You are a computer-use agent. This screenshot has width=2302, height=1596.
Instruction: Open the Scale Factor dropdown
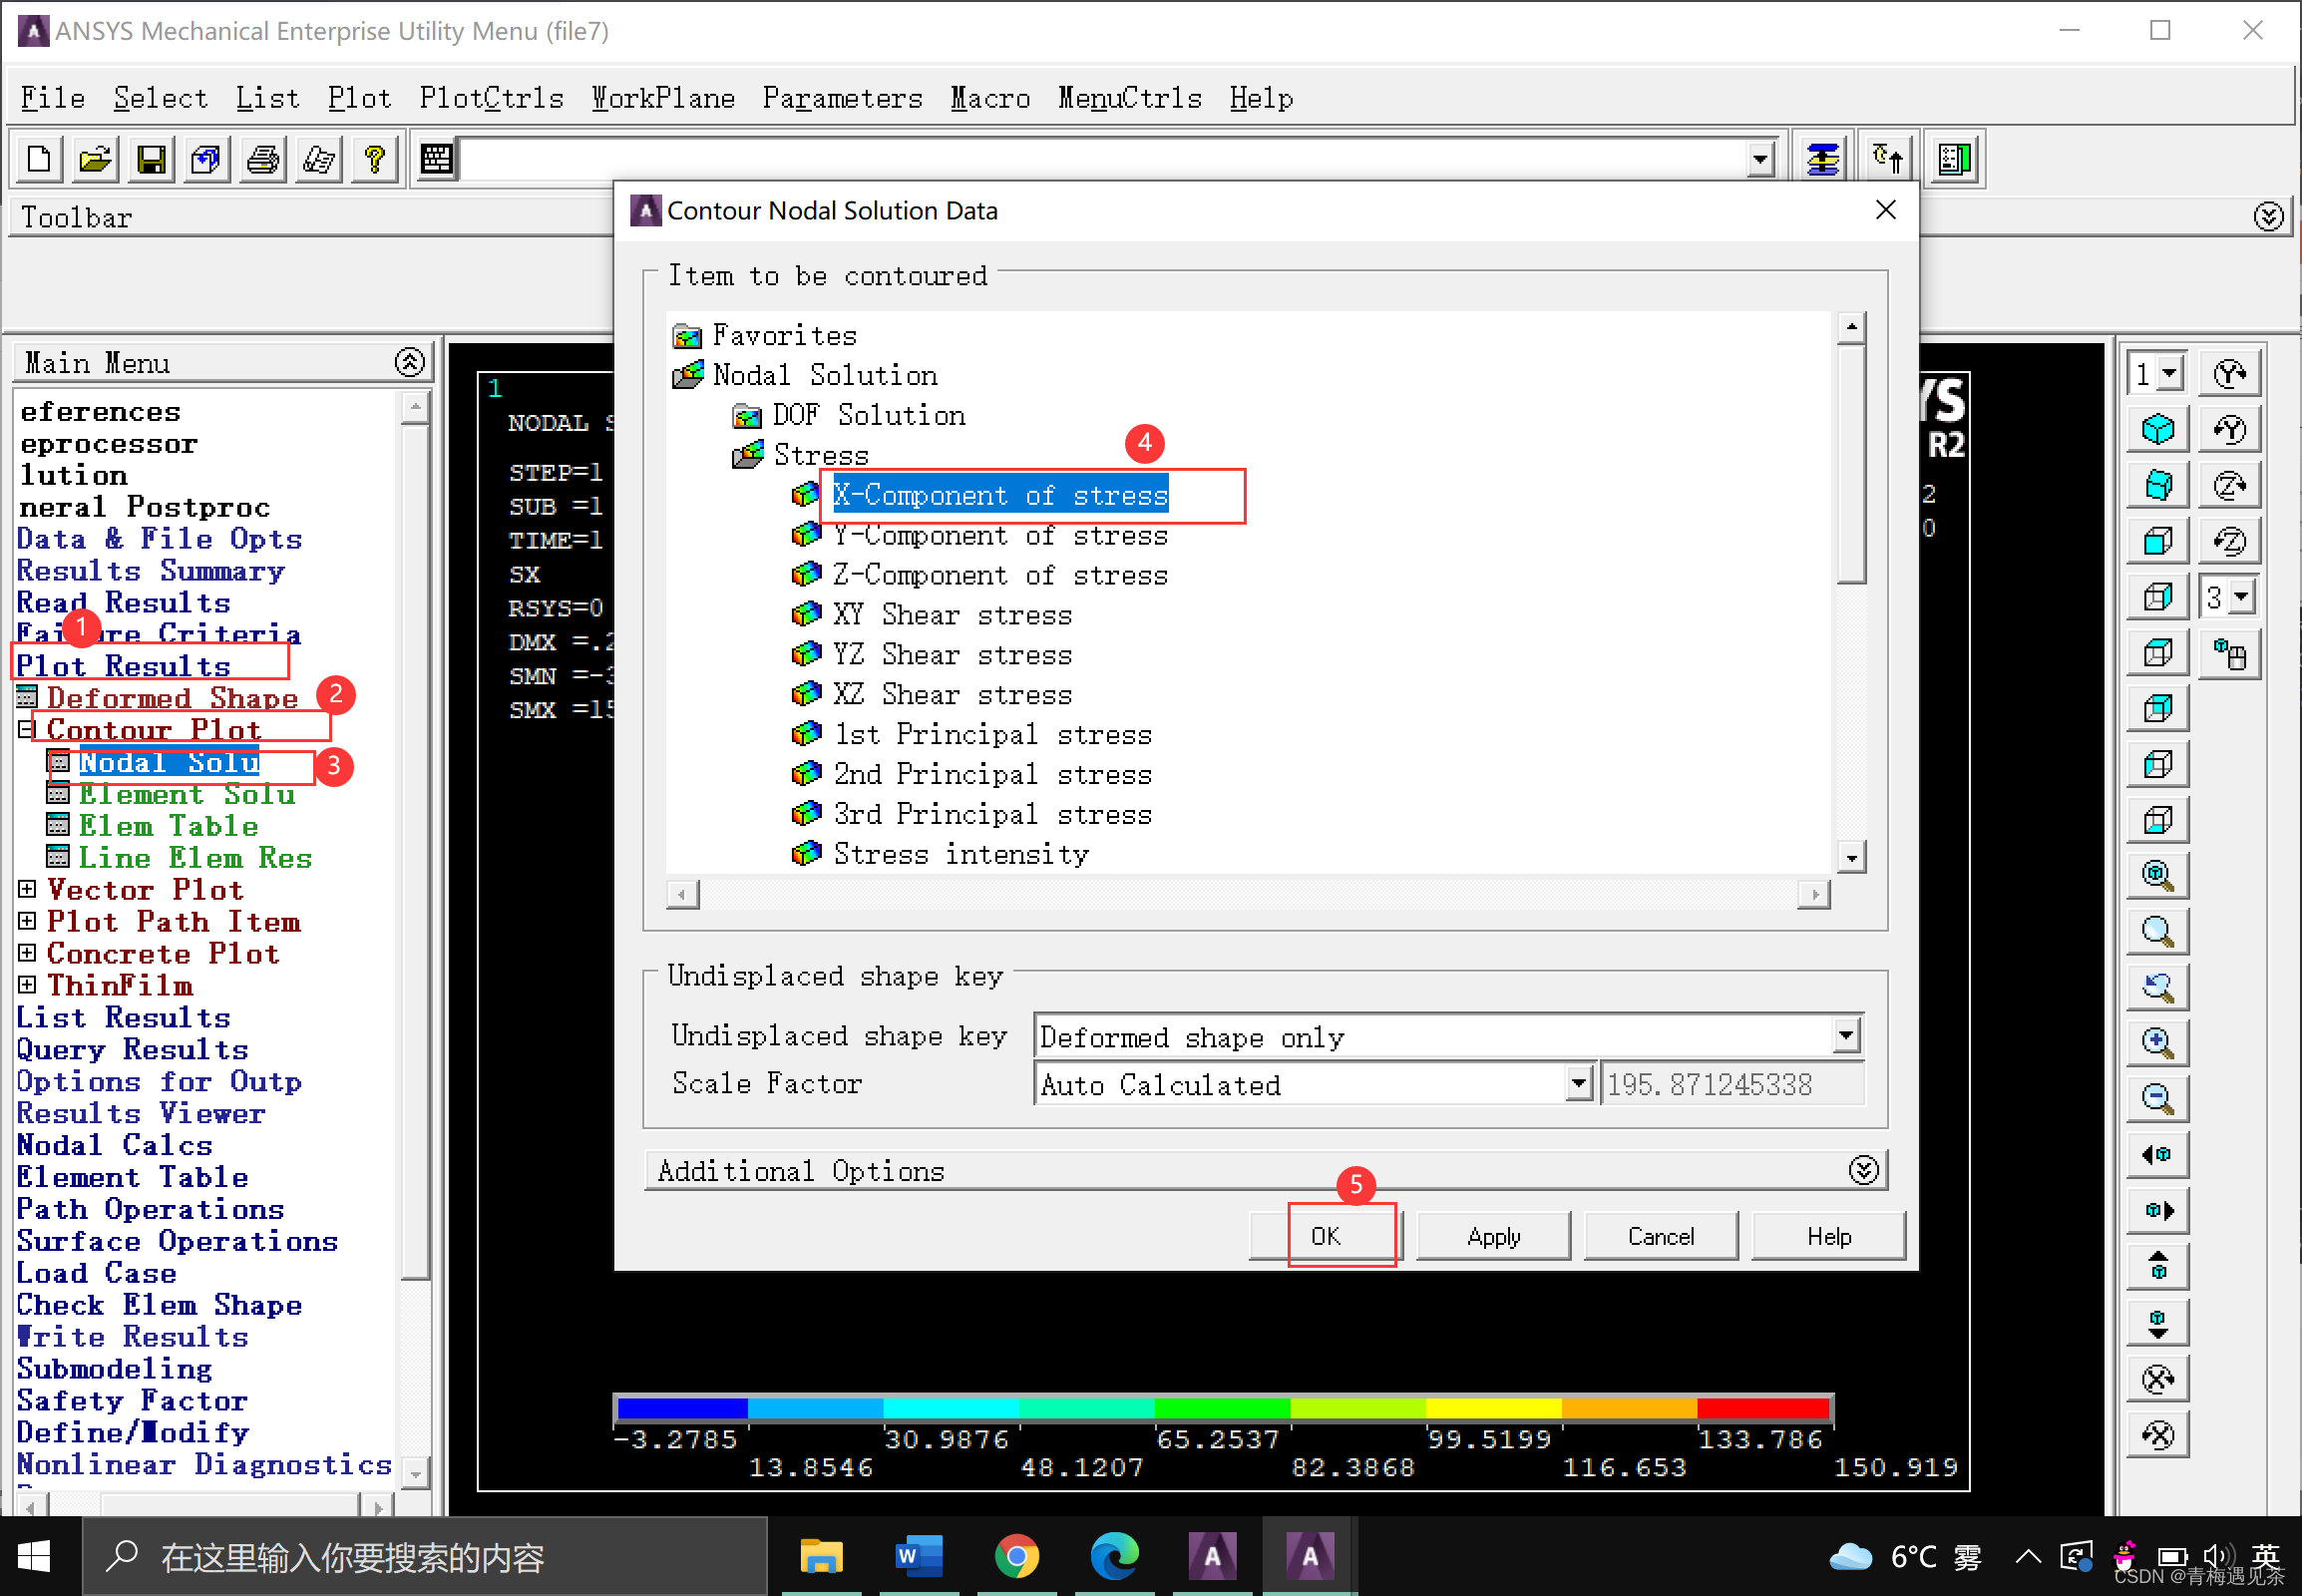click(1578, 1084)
